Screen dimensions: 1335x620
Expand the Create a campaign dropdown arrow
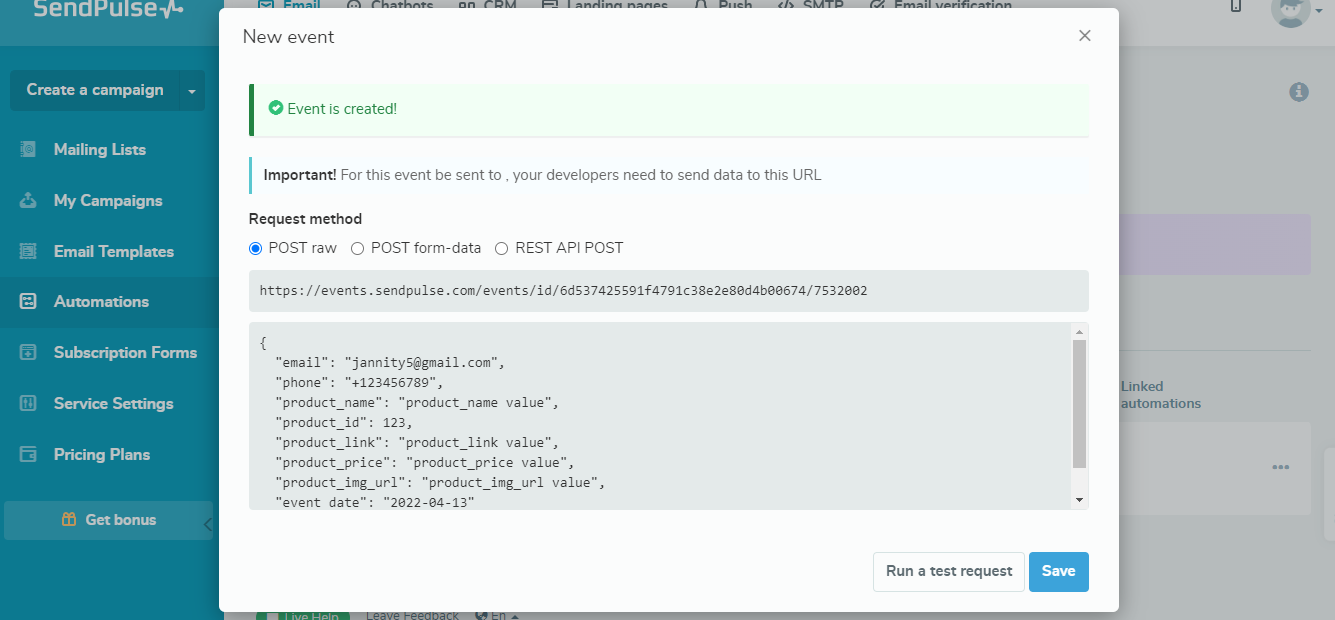(191, 89)
